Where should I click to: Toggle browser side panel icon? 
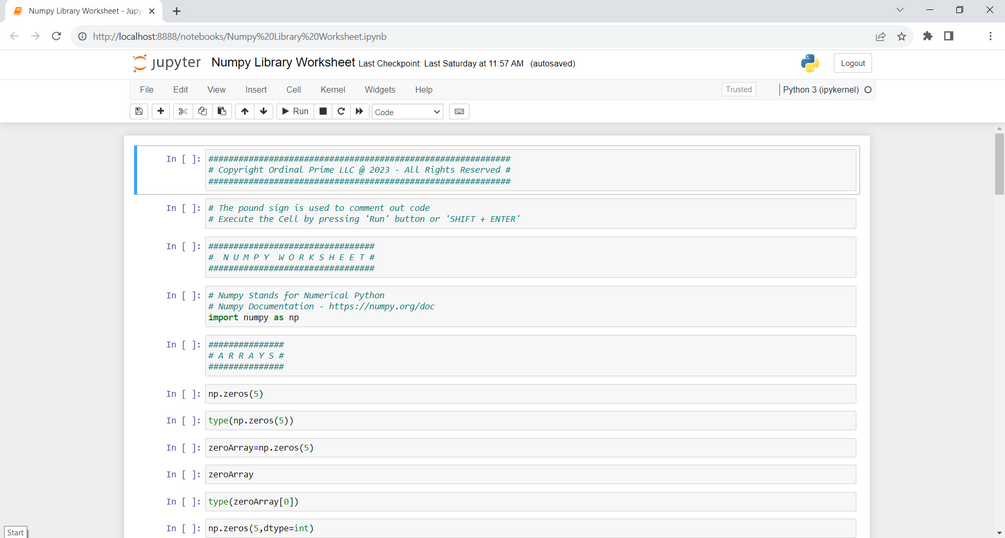949,37
